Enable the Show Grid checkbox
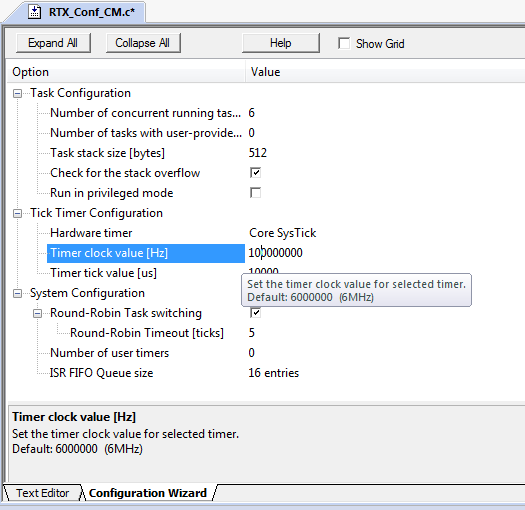Viewport: 525px width, 510px height. pos(344,43)
